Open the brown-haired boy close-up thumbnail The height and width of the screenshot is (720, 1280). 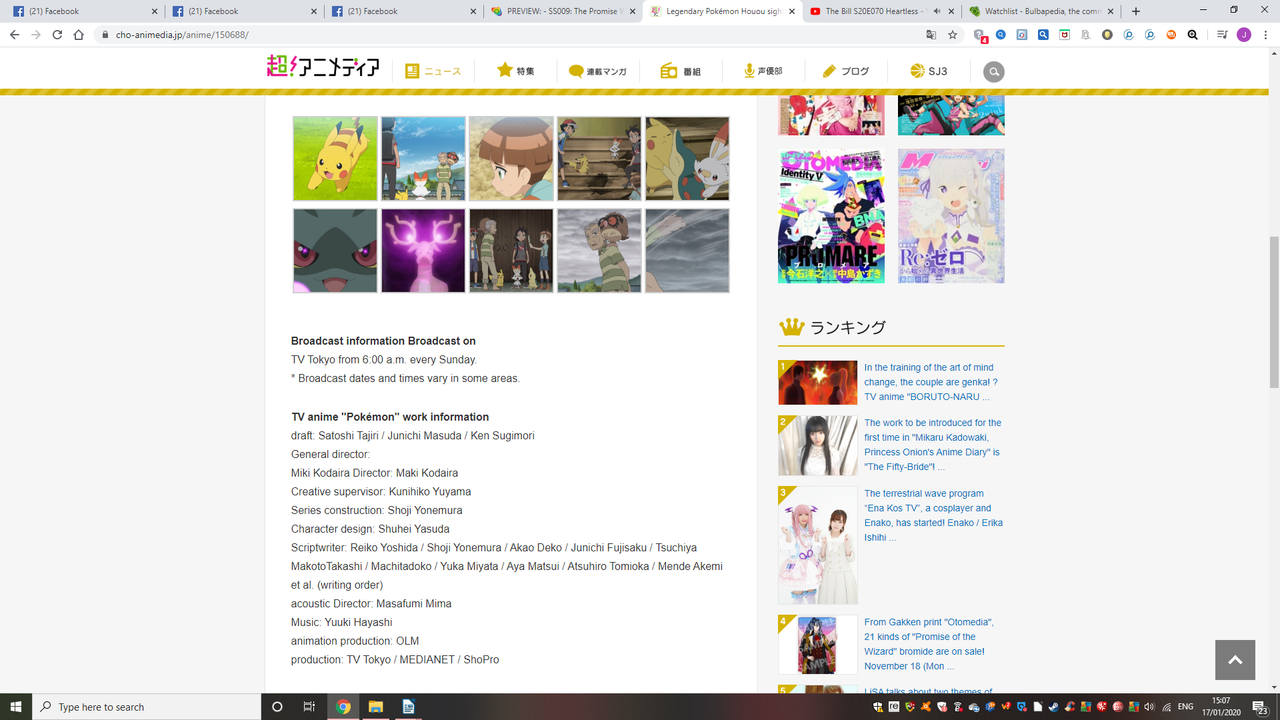point(511,158)
